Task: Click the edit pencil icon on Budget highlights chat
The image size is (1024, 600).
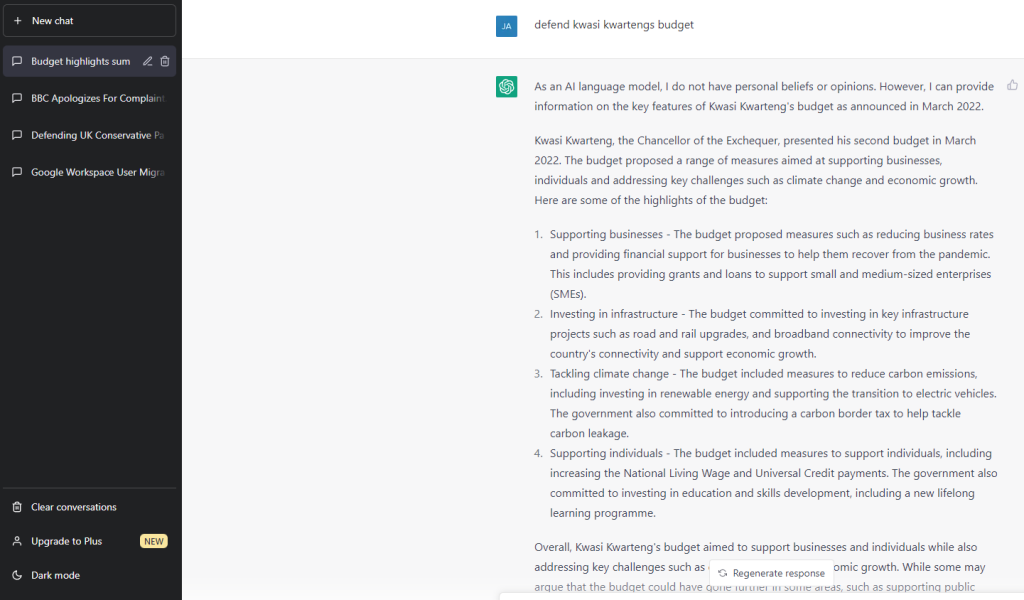Action: (x=148, y=61)
